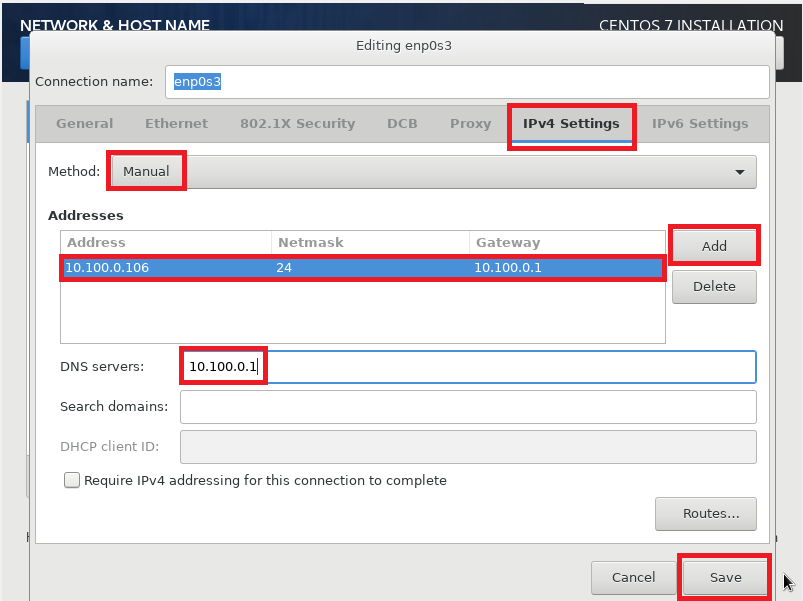The height and width of the screenshot is (601, 803).
Task: Open the Method dropdown showing Manual
Action: [x=434, y=172]
